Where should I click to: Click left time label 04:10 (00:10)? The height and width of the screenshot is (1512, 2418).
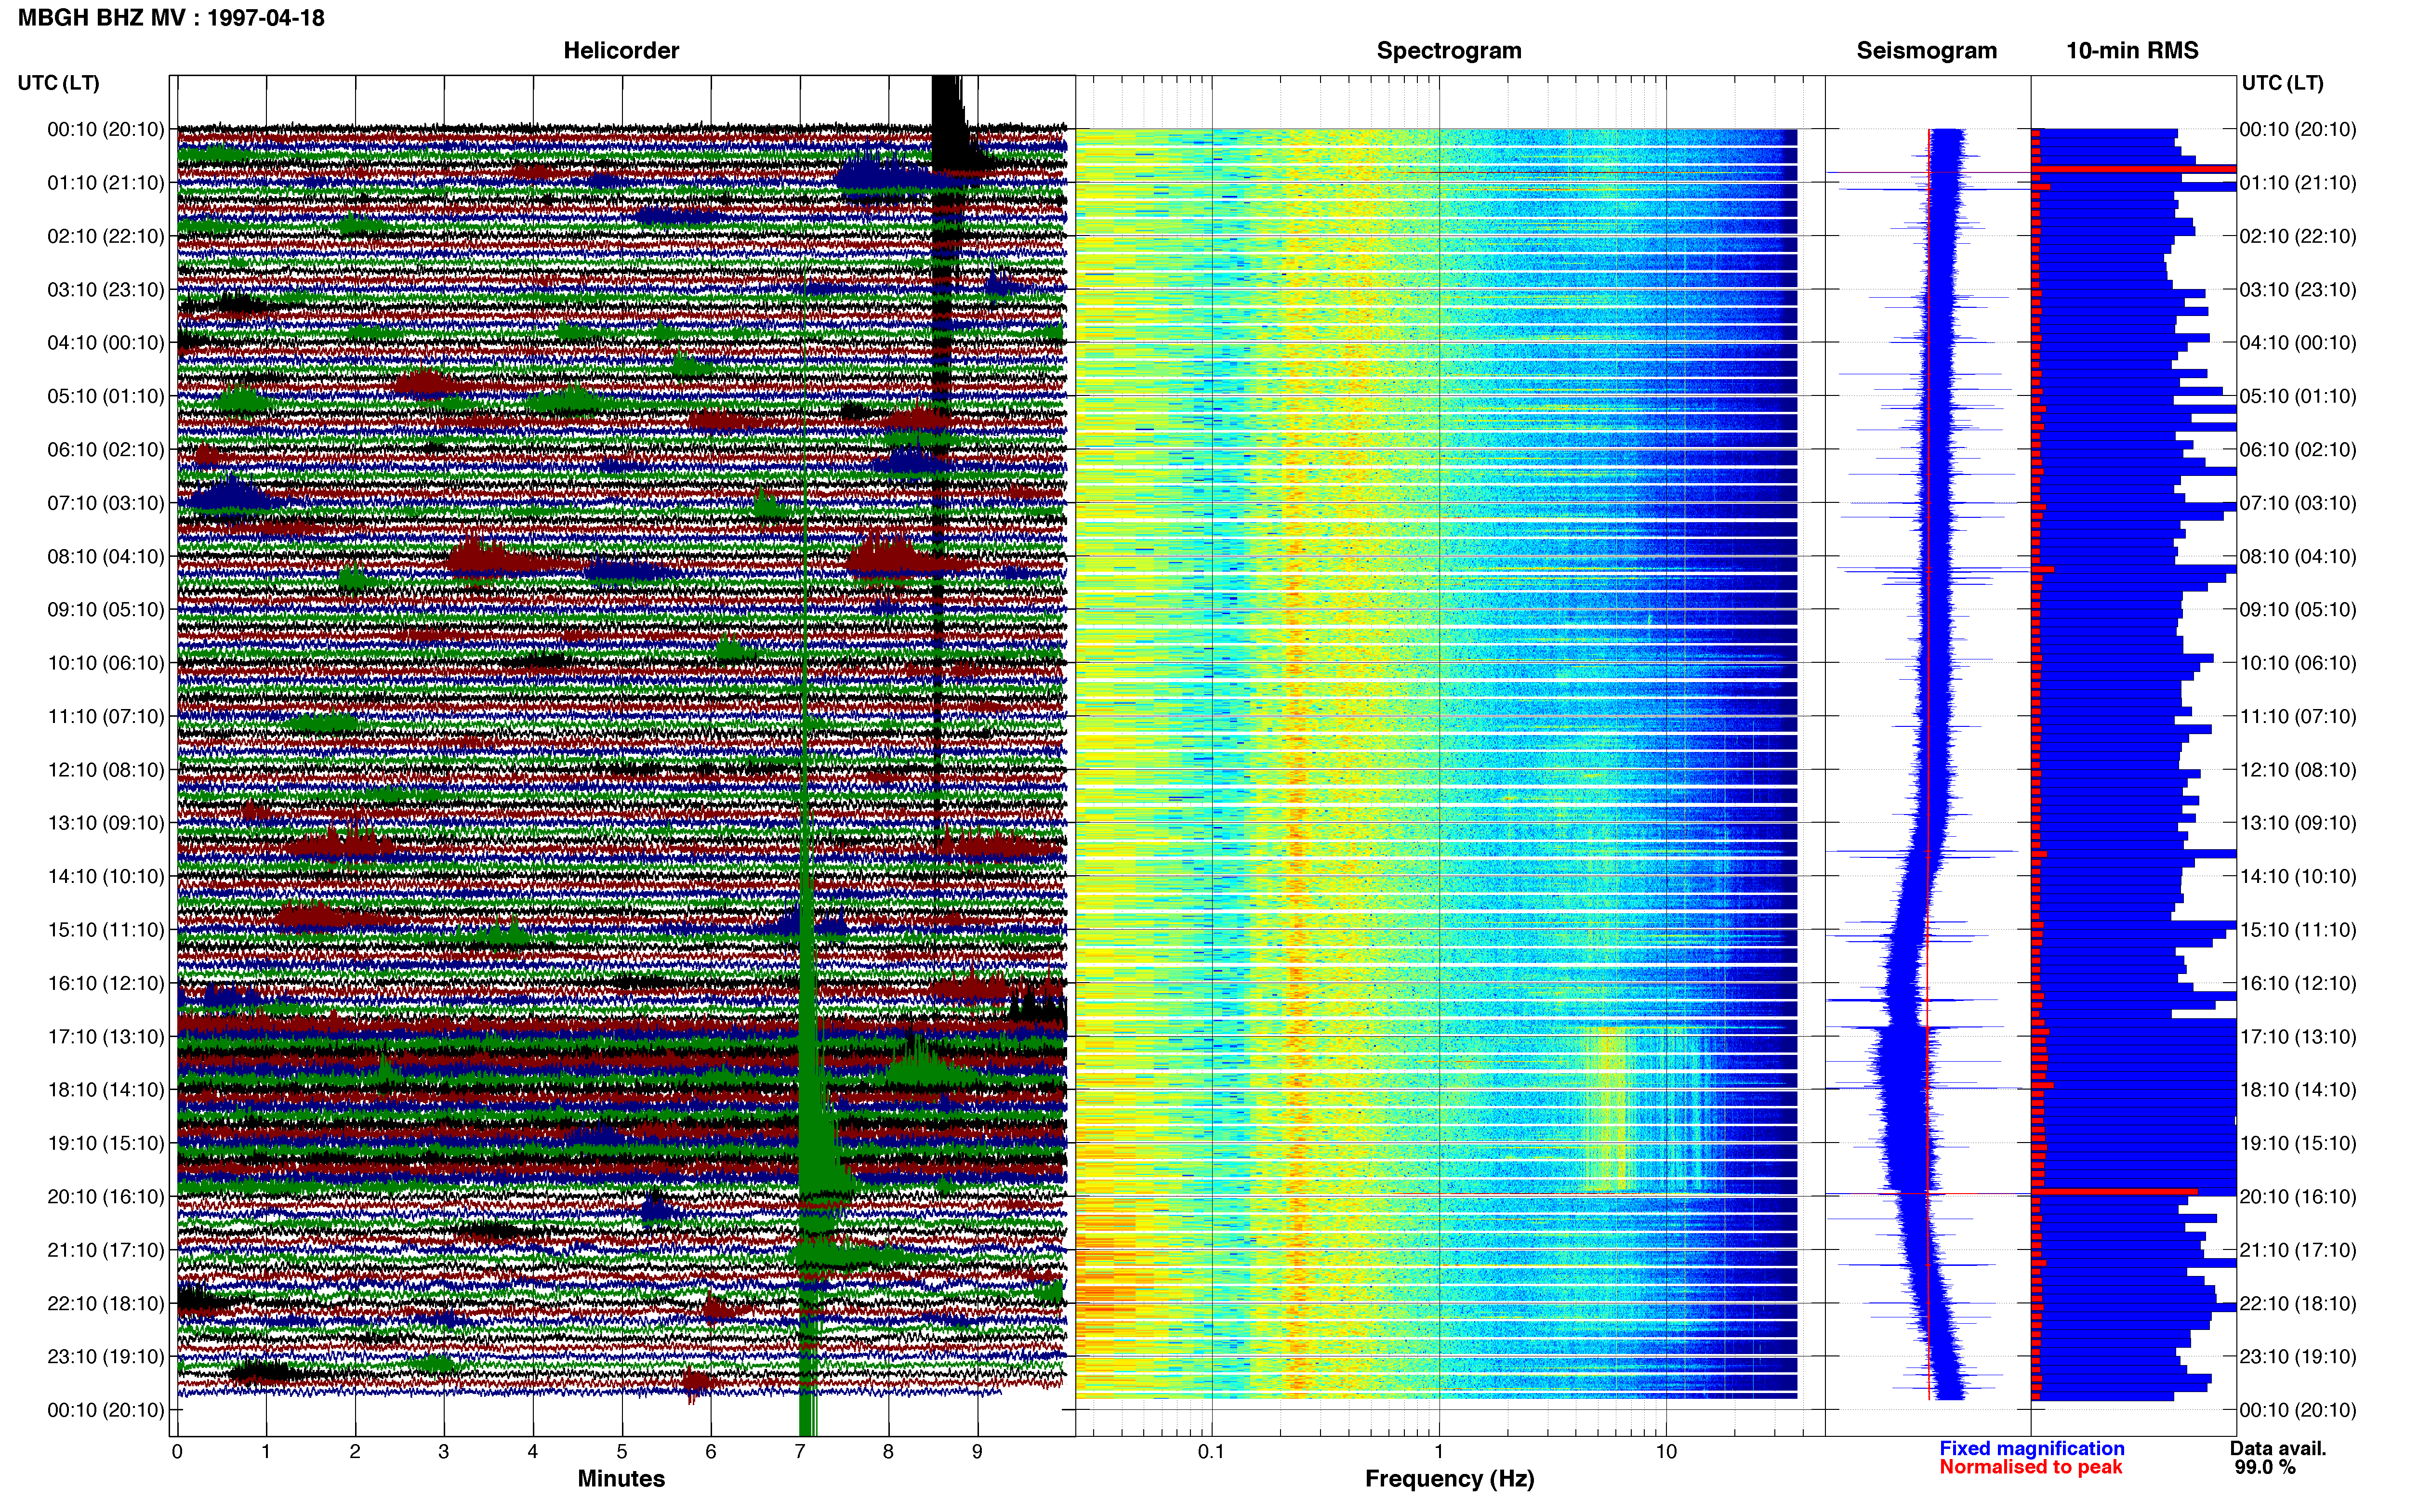pyautogui.click(x=106, y=342)
